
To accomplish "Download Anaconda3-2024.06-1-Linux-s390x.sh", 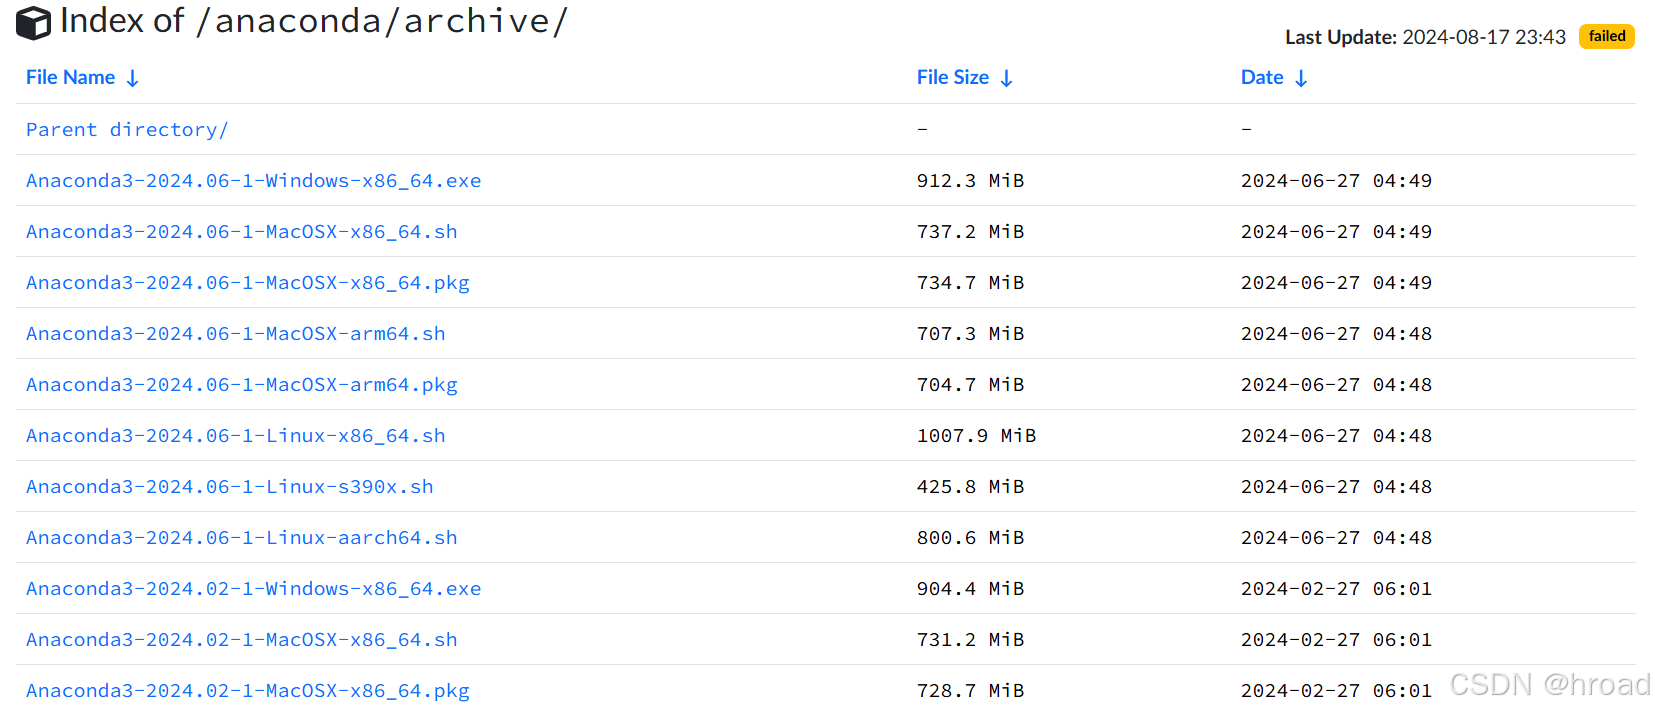I will tap(230, 487).
